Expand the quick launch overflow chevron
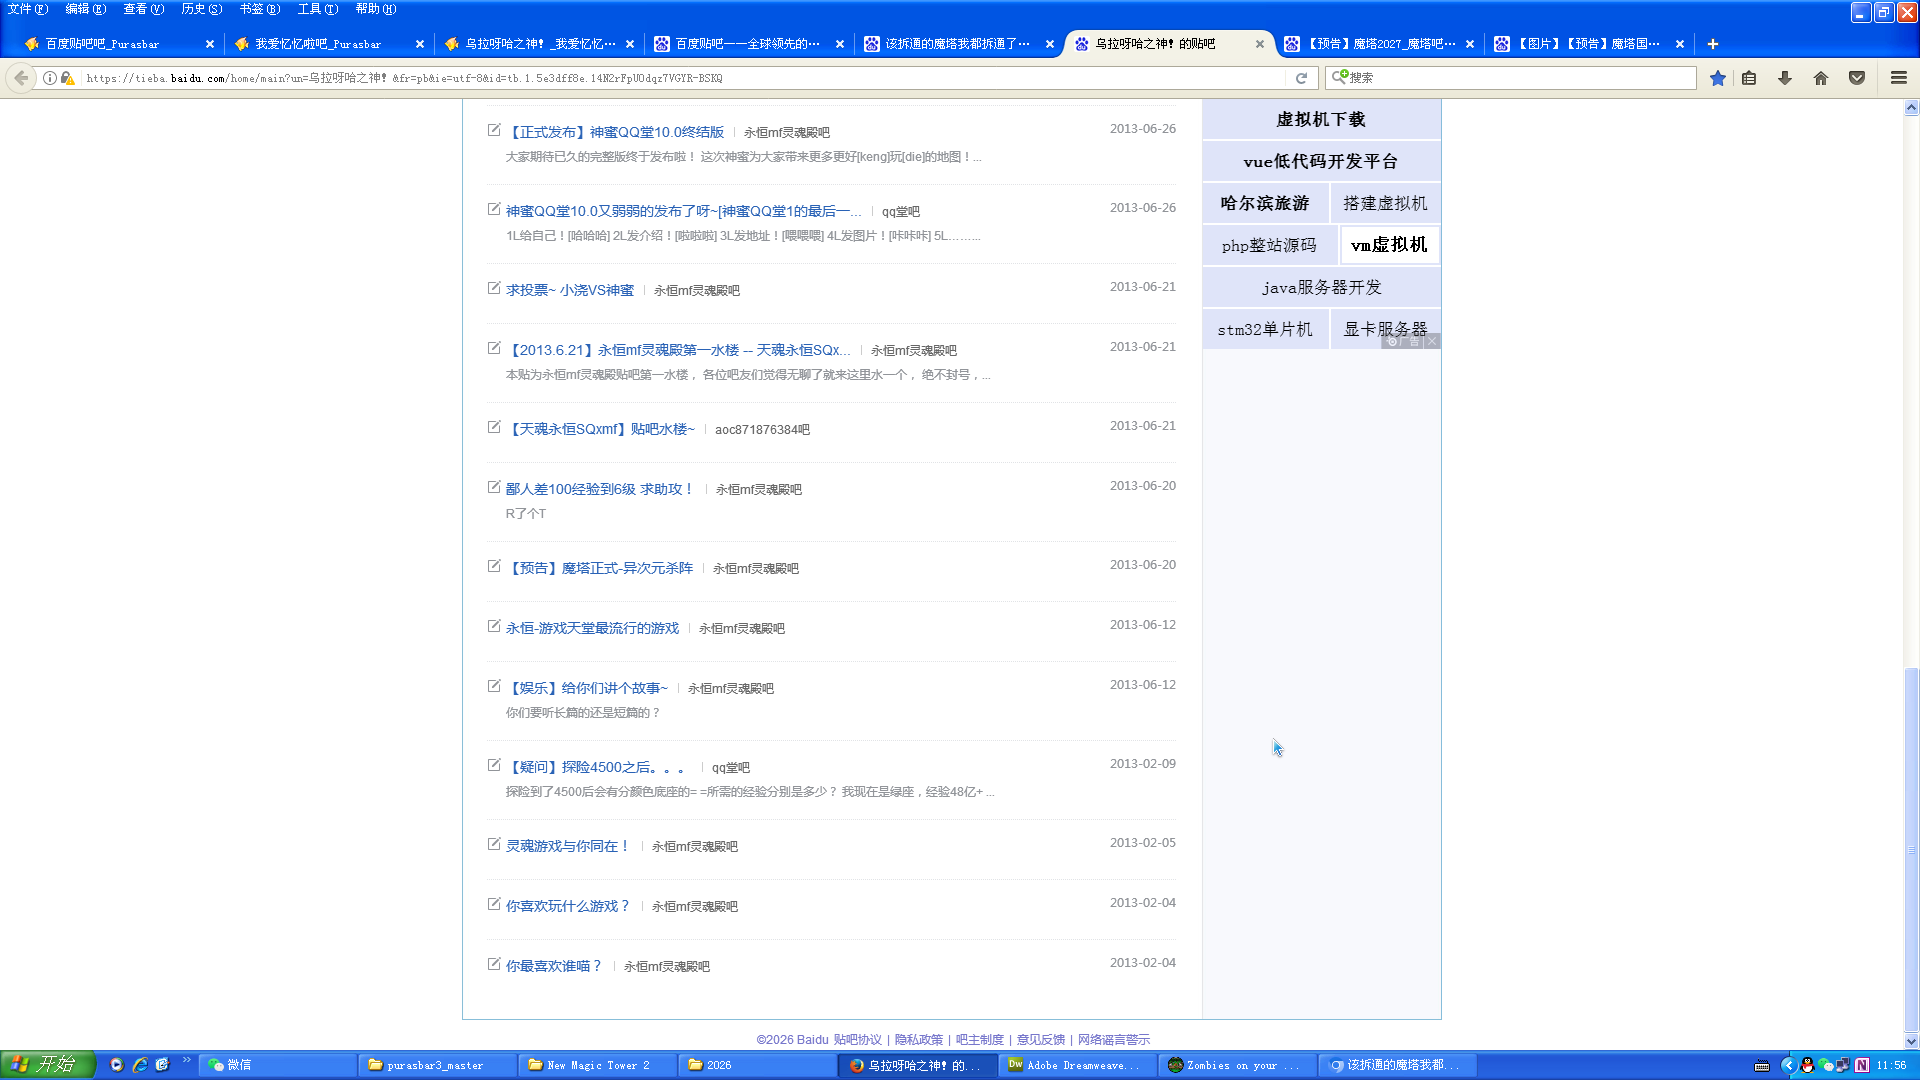The image size is (1920, 1080). point(186,1060)
